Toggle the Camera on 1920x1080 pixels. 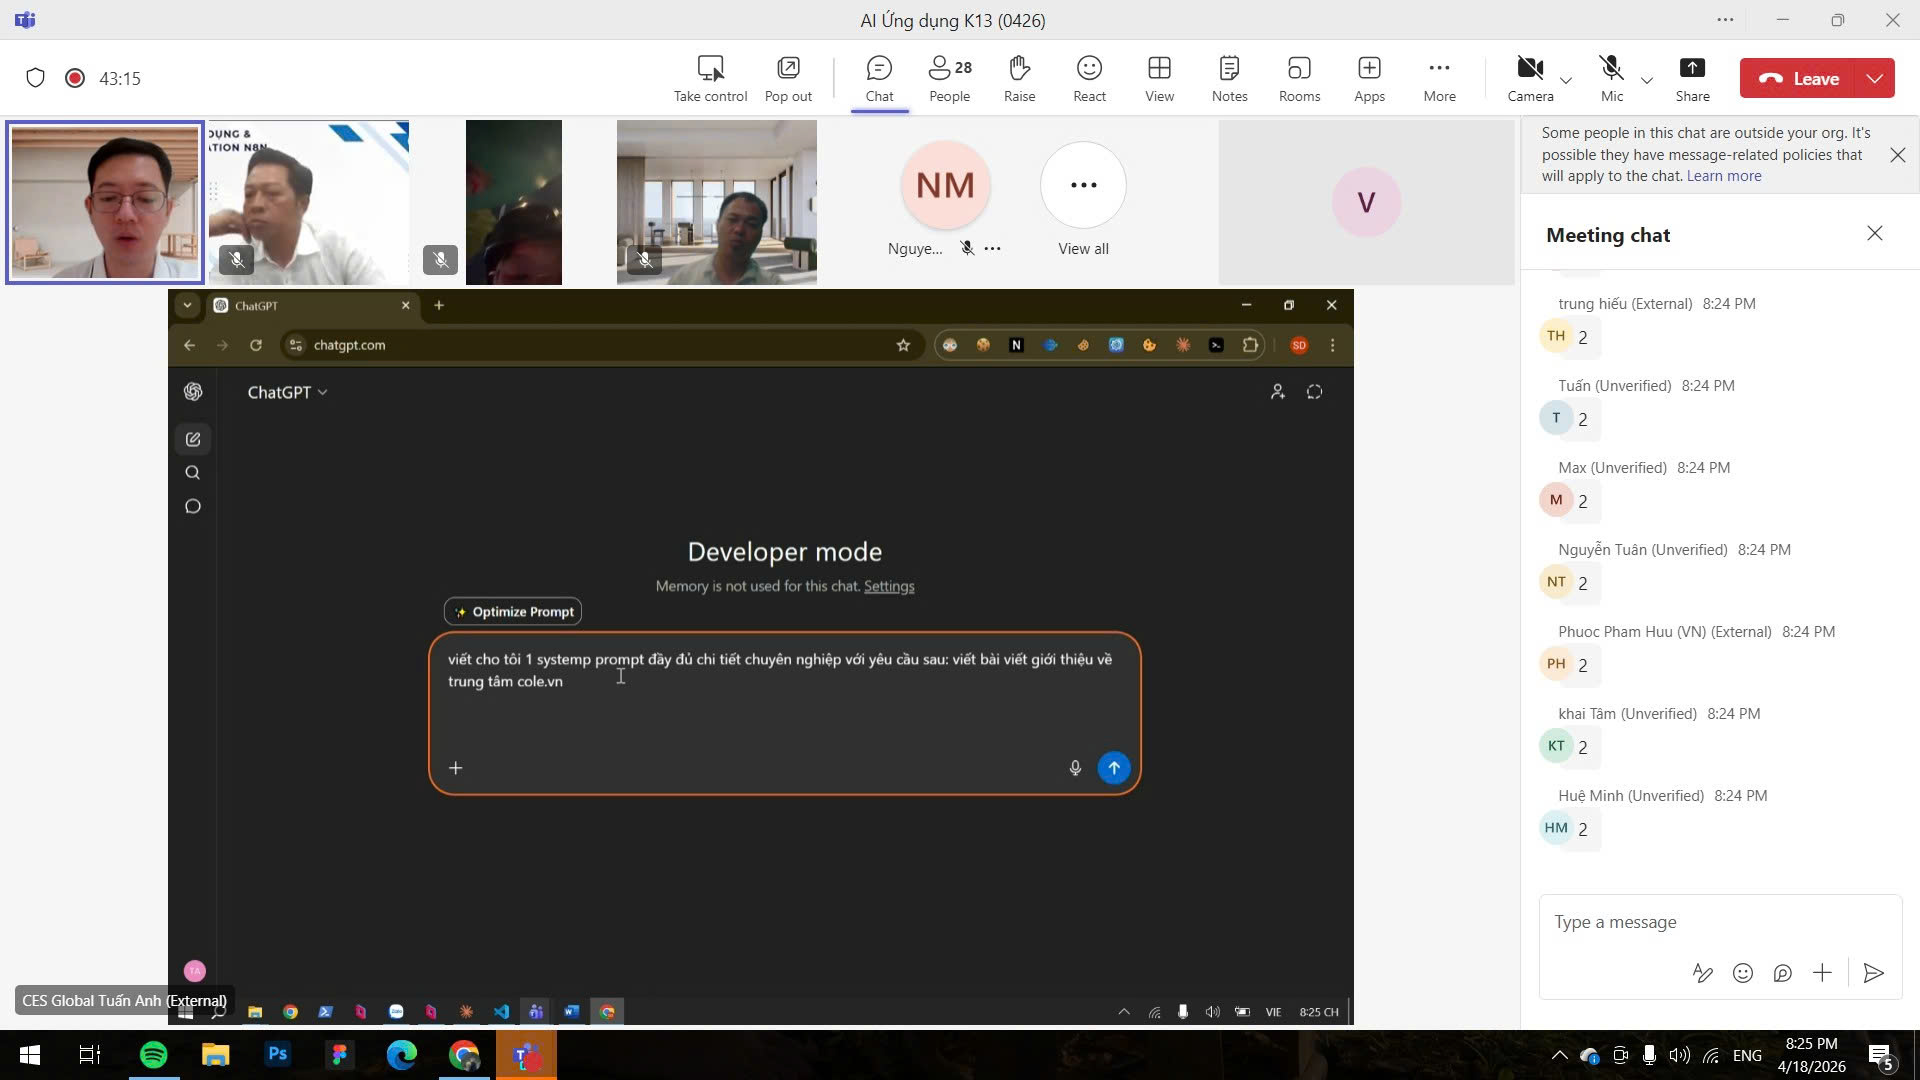click(x=1530, y=78)
